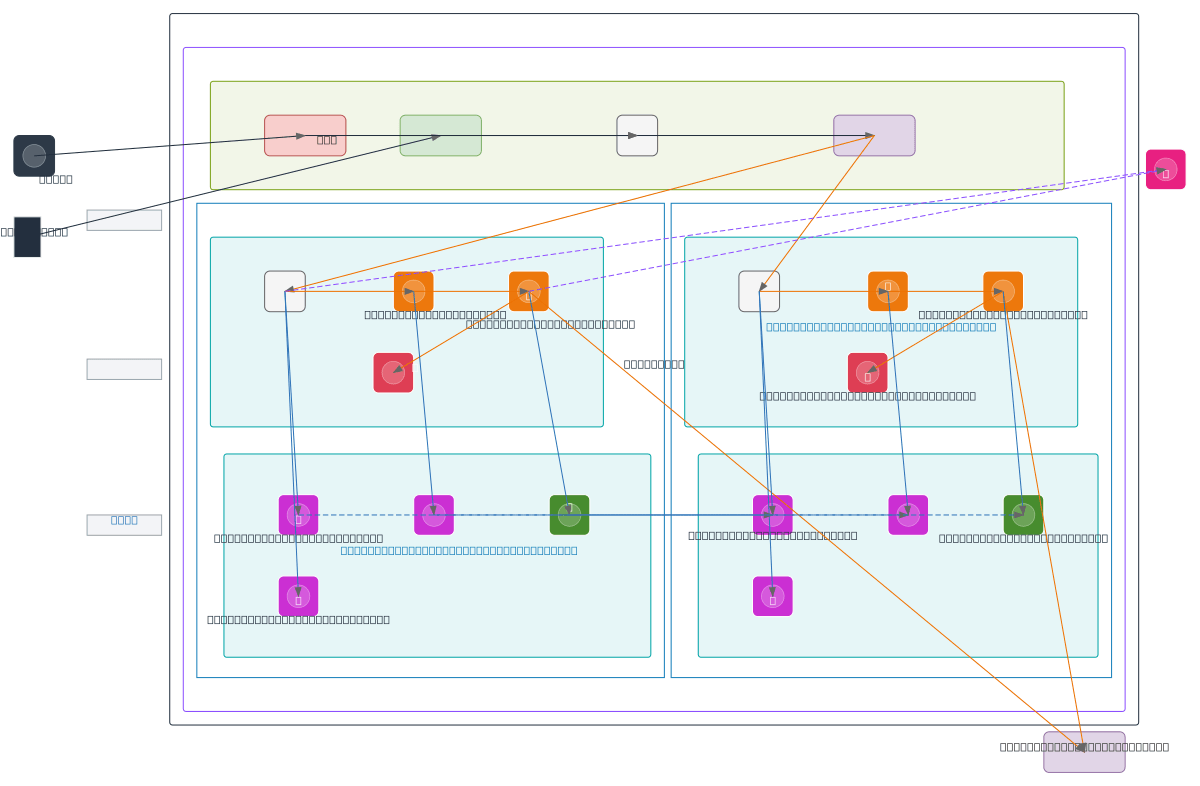1200x786 pixels.
Task: Click the red icon in the upper-right teal panel
Action: point(867,373)
